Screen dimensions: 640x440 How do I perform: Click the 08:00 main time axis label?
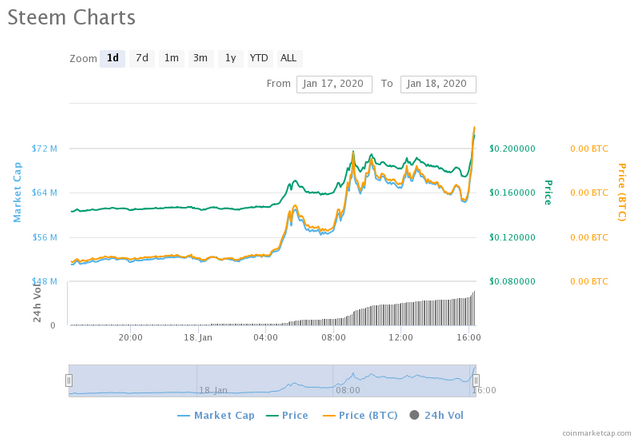(x=333, y=338)
